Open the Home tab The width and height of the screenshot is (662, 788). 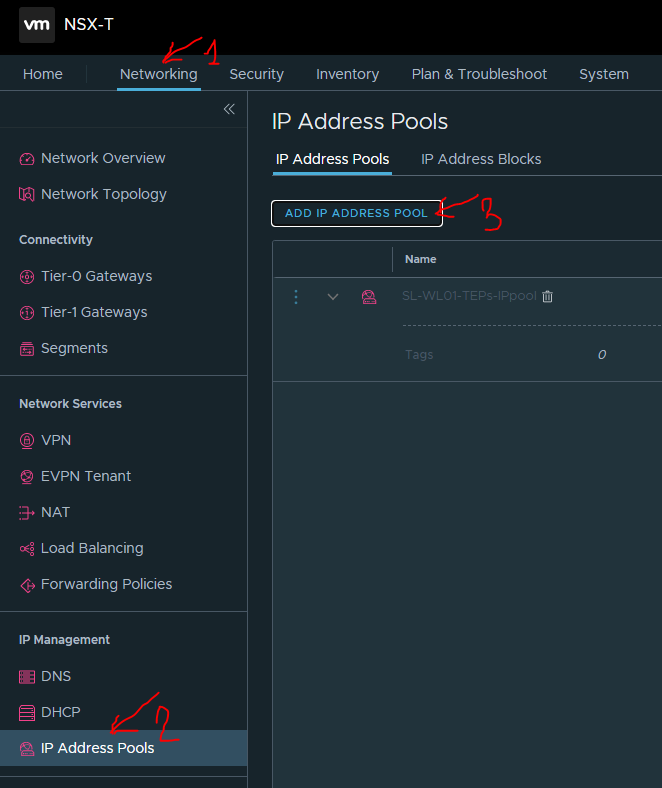pos(43,74)
